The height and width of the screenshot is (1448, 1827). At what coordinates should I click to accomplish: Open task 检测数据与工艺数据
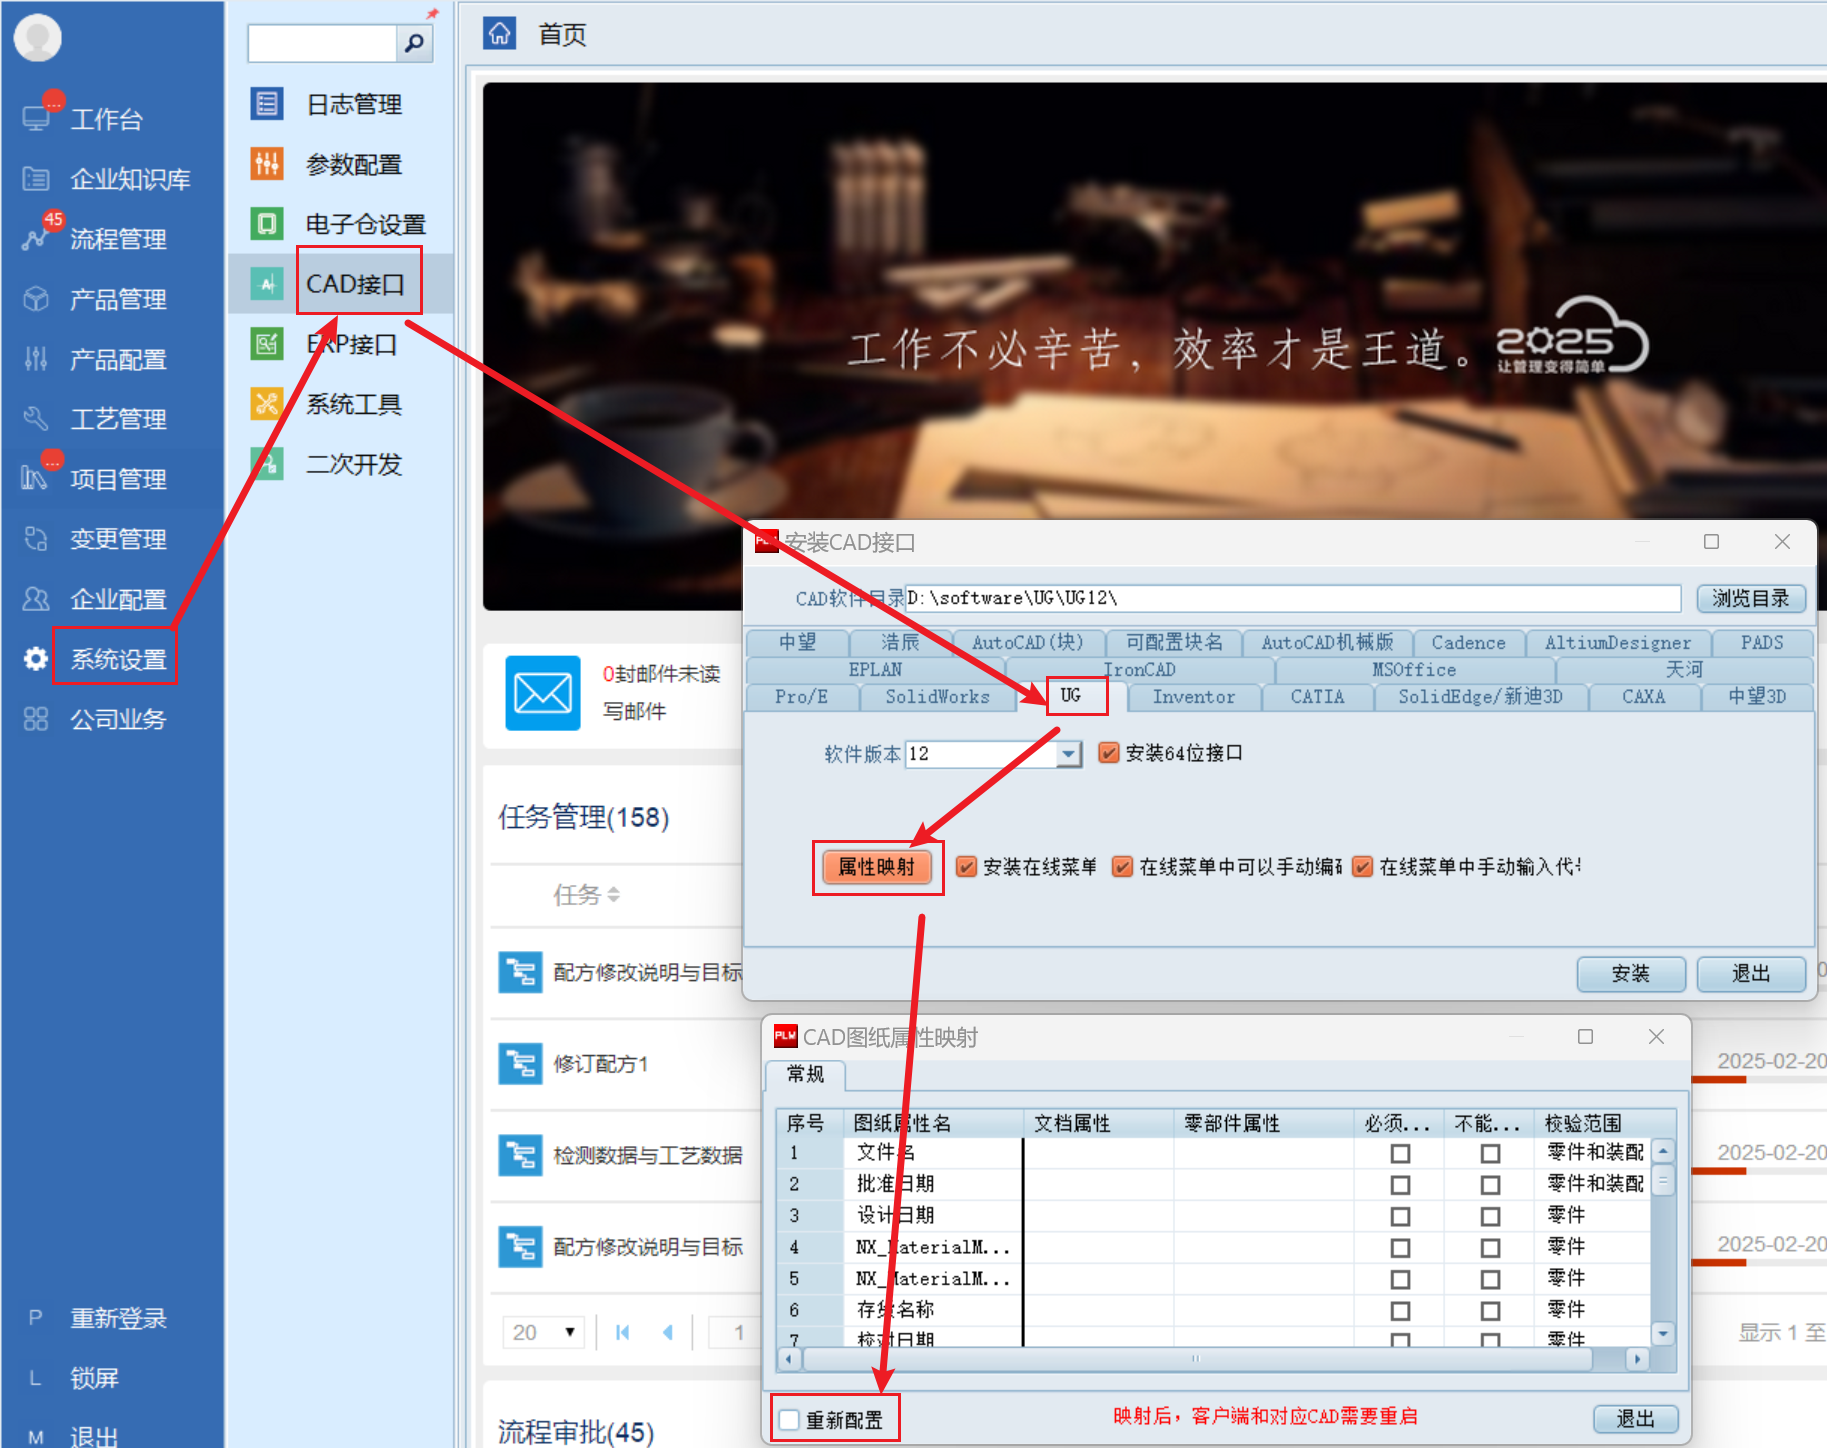tap(647, 1155)
